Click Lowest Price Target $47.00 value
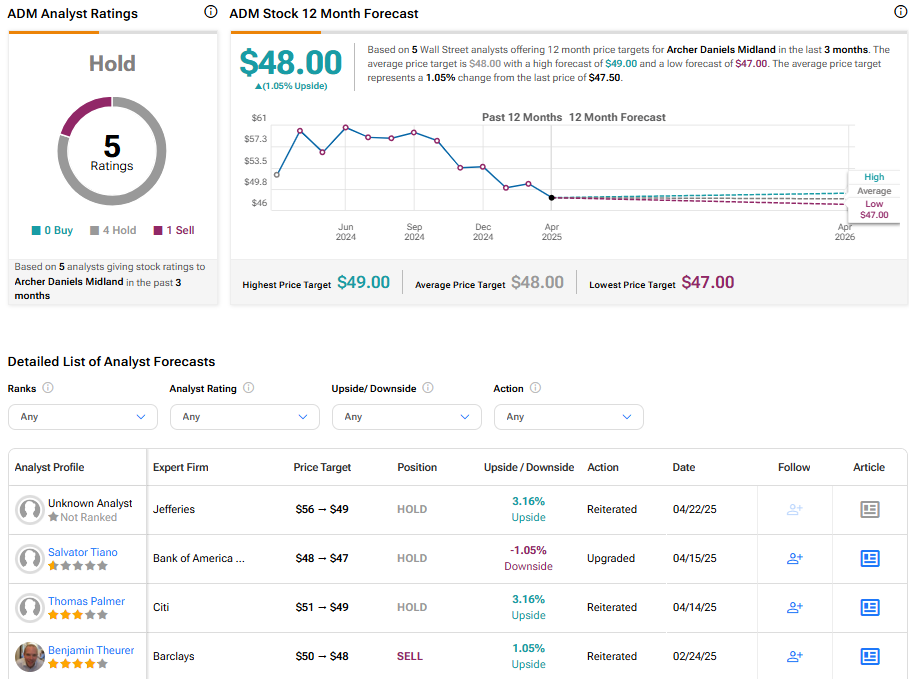 pos(708,282)
